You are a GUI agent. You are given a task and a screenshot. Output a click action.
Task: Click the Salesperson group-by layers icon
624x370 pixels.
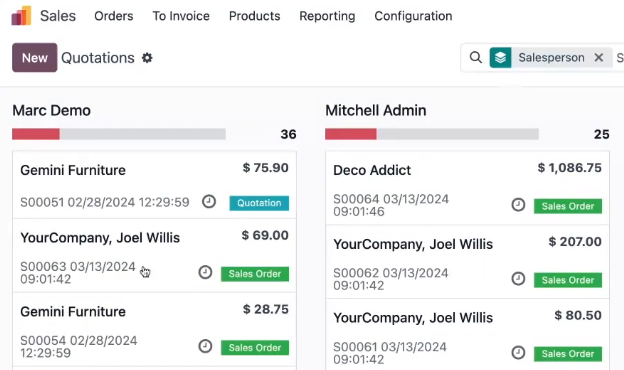pos(500,58)
